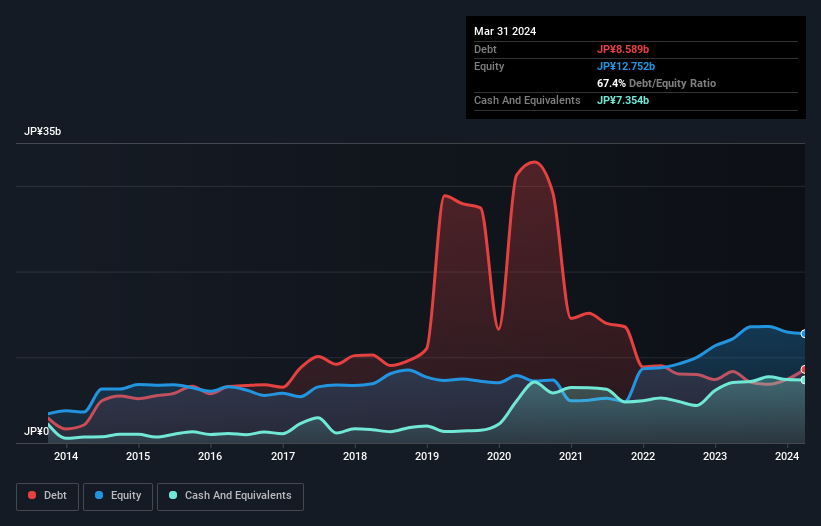Click the red Debt legend dot
The width and height of the screenshot is (821, 526).
click(x=32, y=495)
